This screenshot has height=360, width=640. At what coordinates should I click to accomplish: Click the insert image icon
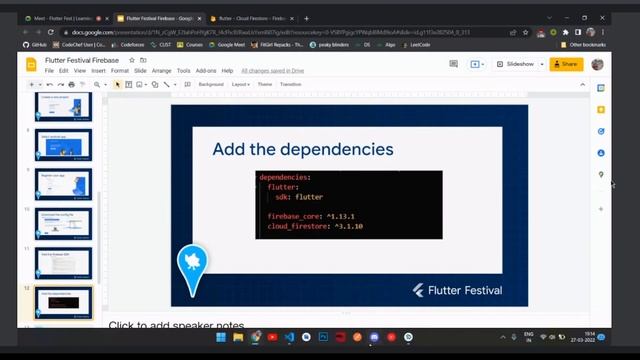pyautogui.click(x=139, y=84)
